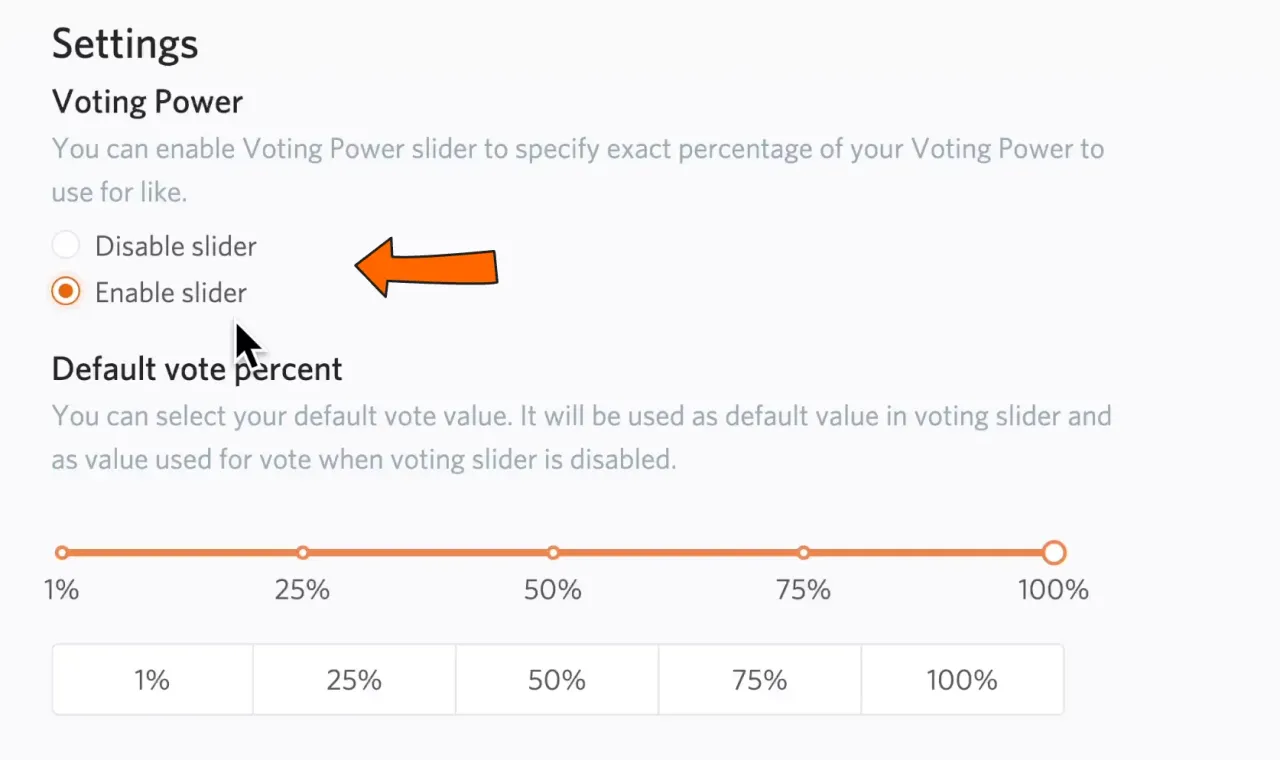Click the 50% dot on slider track

[x=553, y=553]
